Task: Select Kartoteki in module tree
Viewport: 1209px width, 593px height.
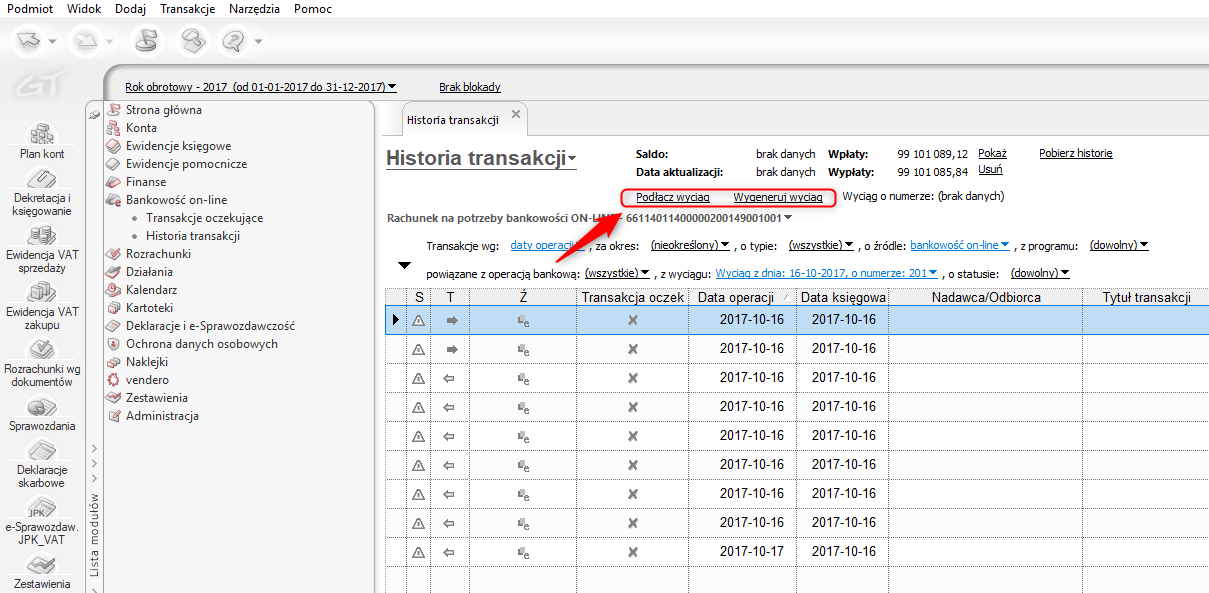Action: (149, 308)
